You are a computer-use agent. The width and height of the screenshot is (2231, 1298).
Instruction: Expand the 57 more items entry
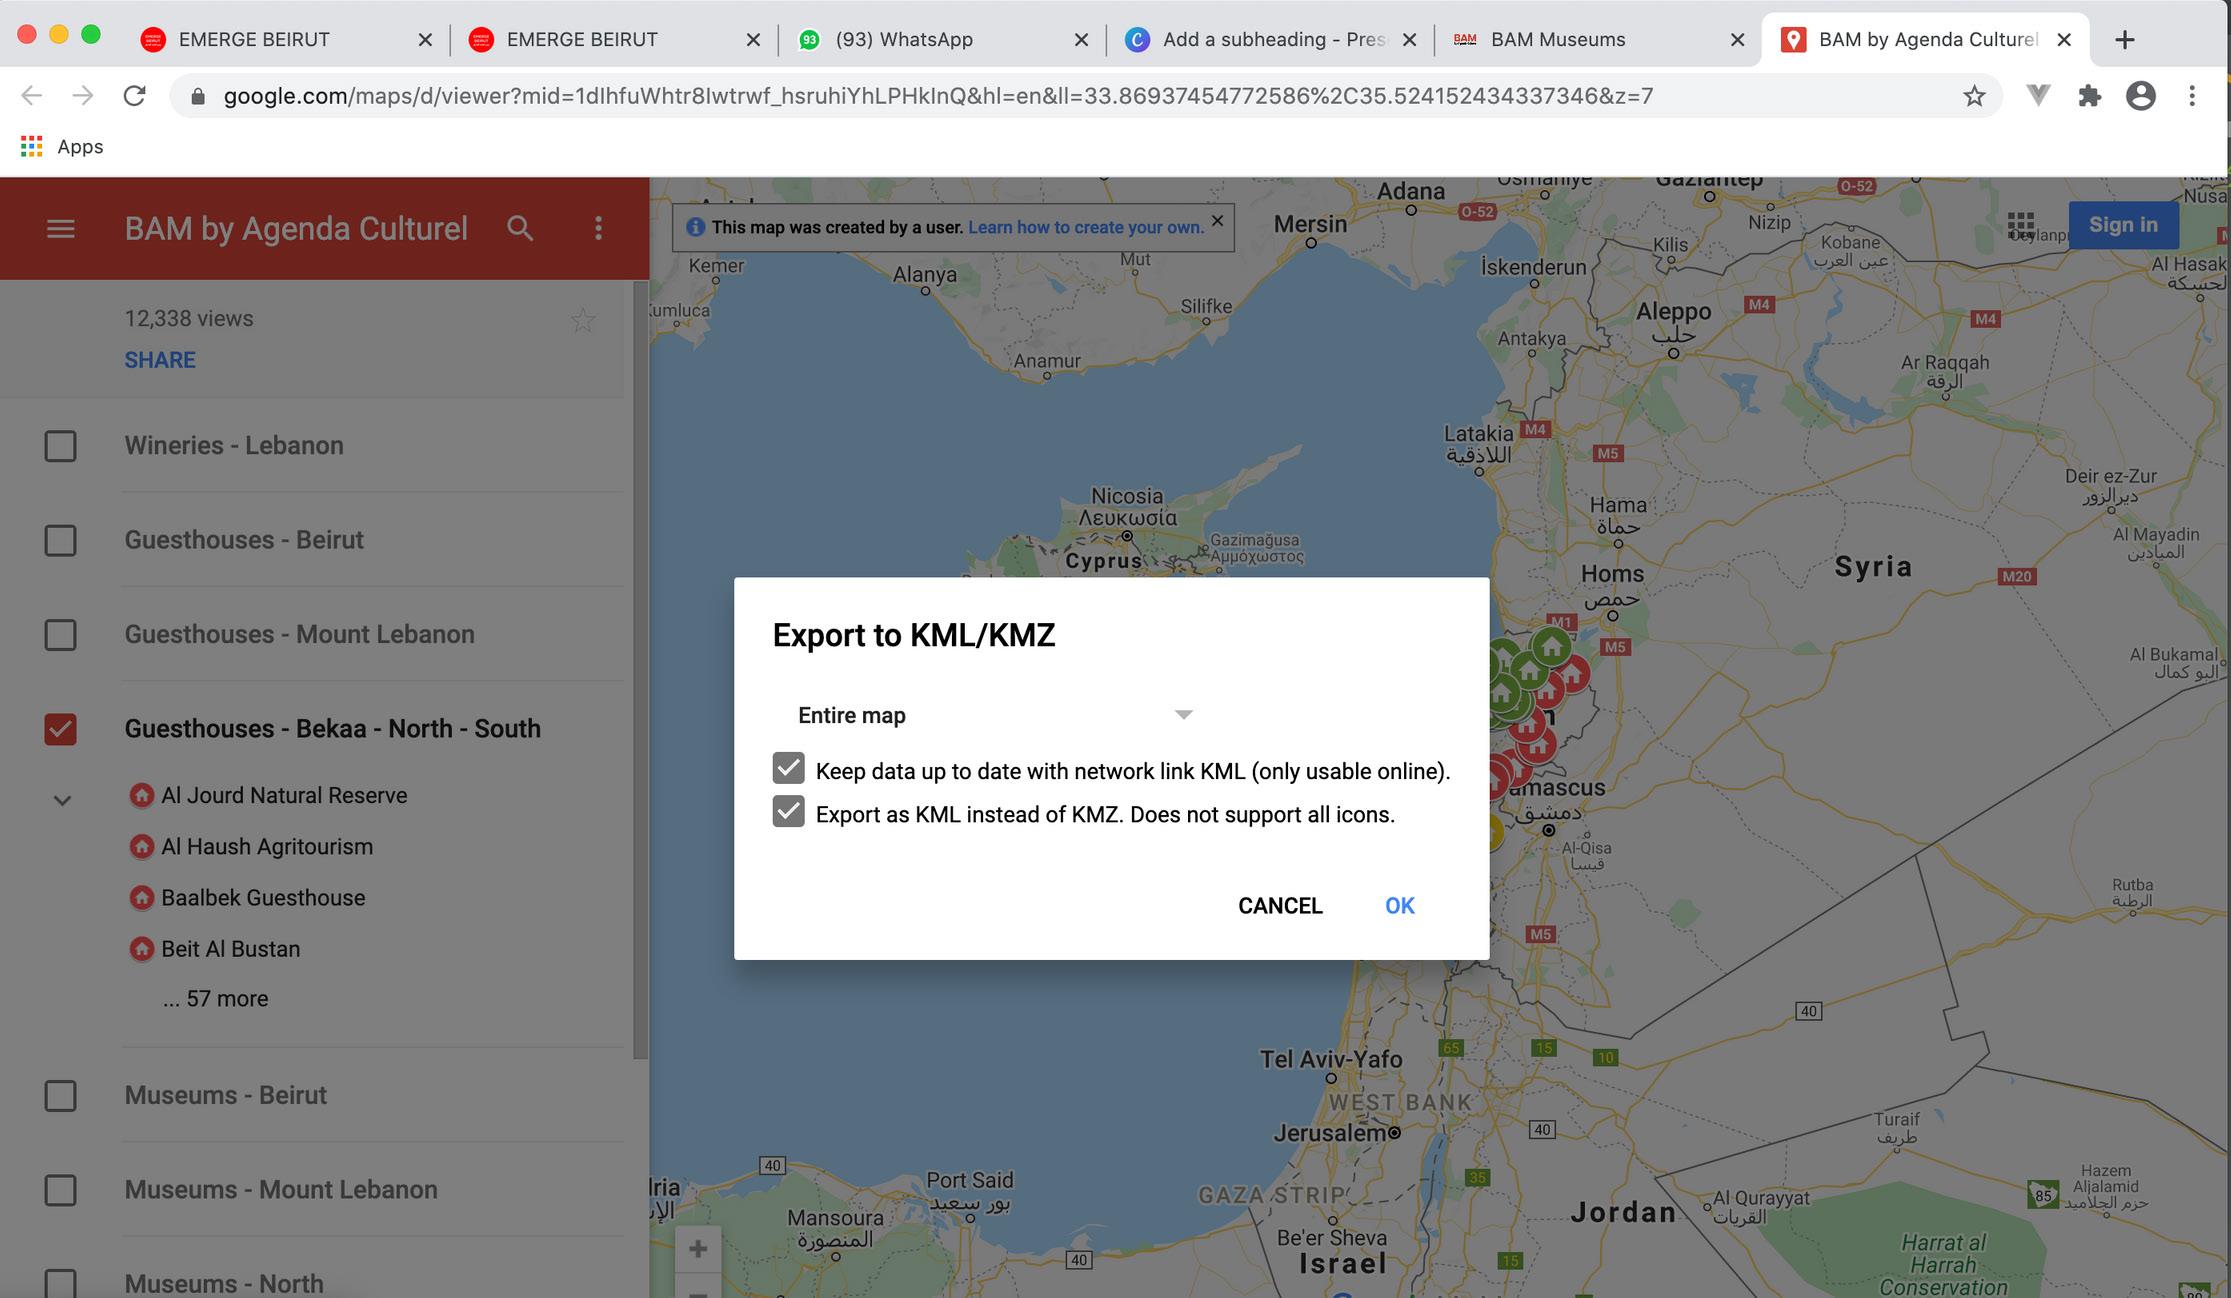click(216, 999)
